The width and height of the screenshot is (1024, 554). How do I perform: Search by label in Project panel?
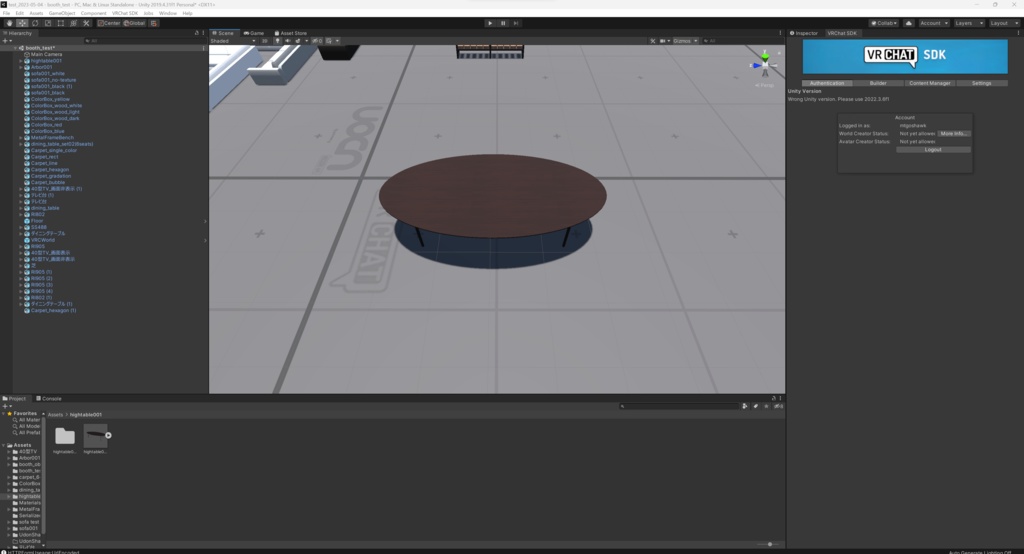pos(756,406)
